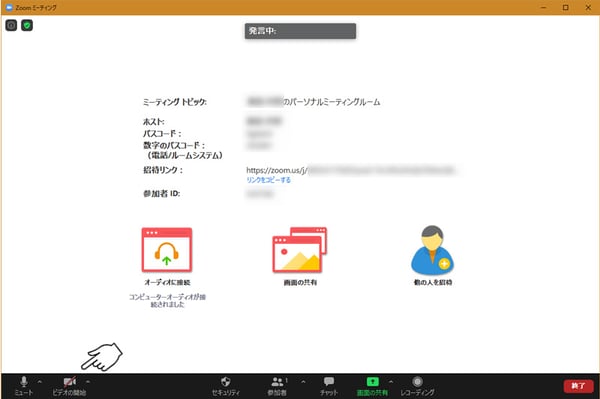
Task: Open the チャット chat panel
Action: [x=329, y=386]
